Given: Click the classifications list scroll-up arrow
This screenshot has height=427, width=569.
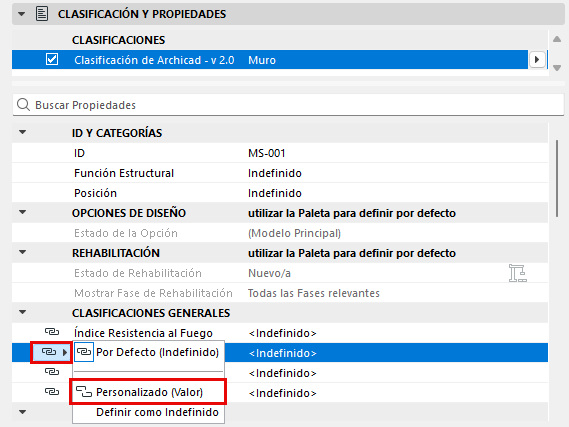Looking at the screenshot, I should tap(557, 39).
